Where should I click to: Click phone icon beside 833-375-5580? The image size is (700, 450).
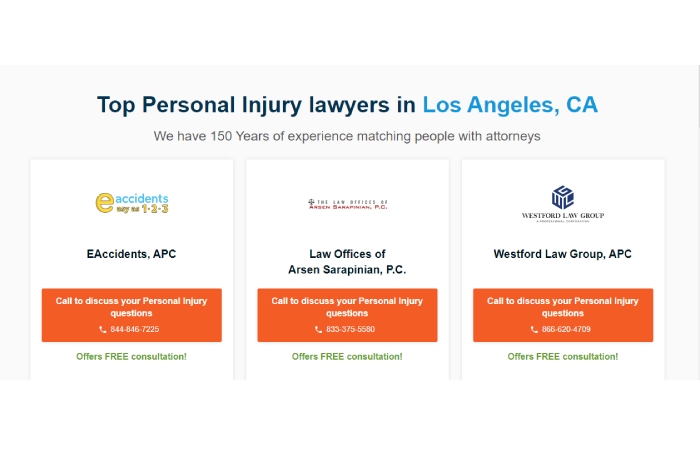[x=318, y=329]
